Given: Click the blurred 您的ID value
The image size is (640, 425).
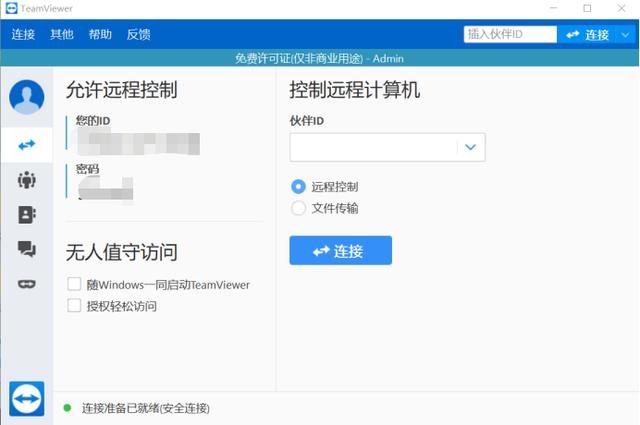Looking at the screenshot, I should tap(138, 141).
